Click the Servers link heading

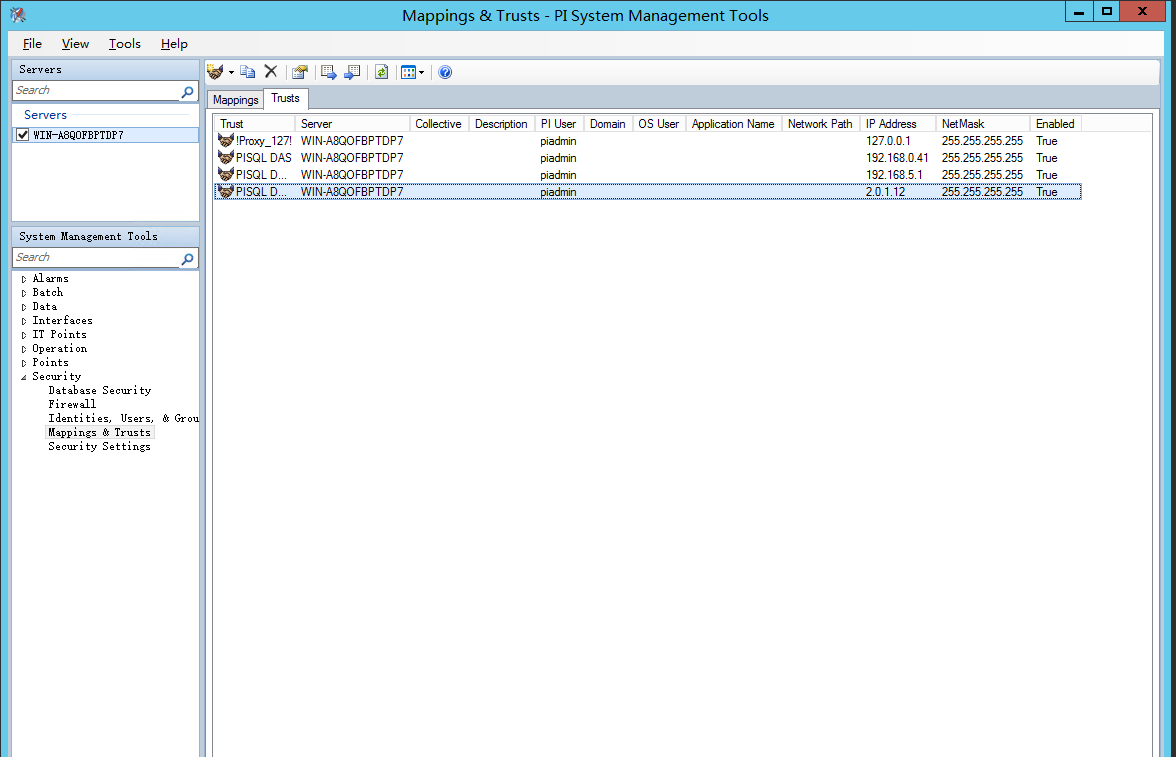point(45,115)
